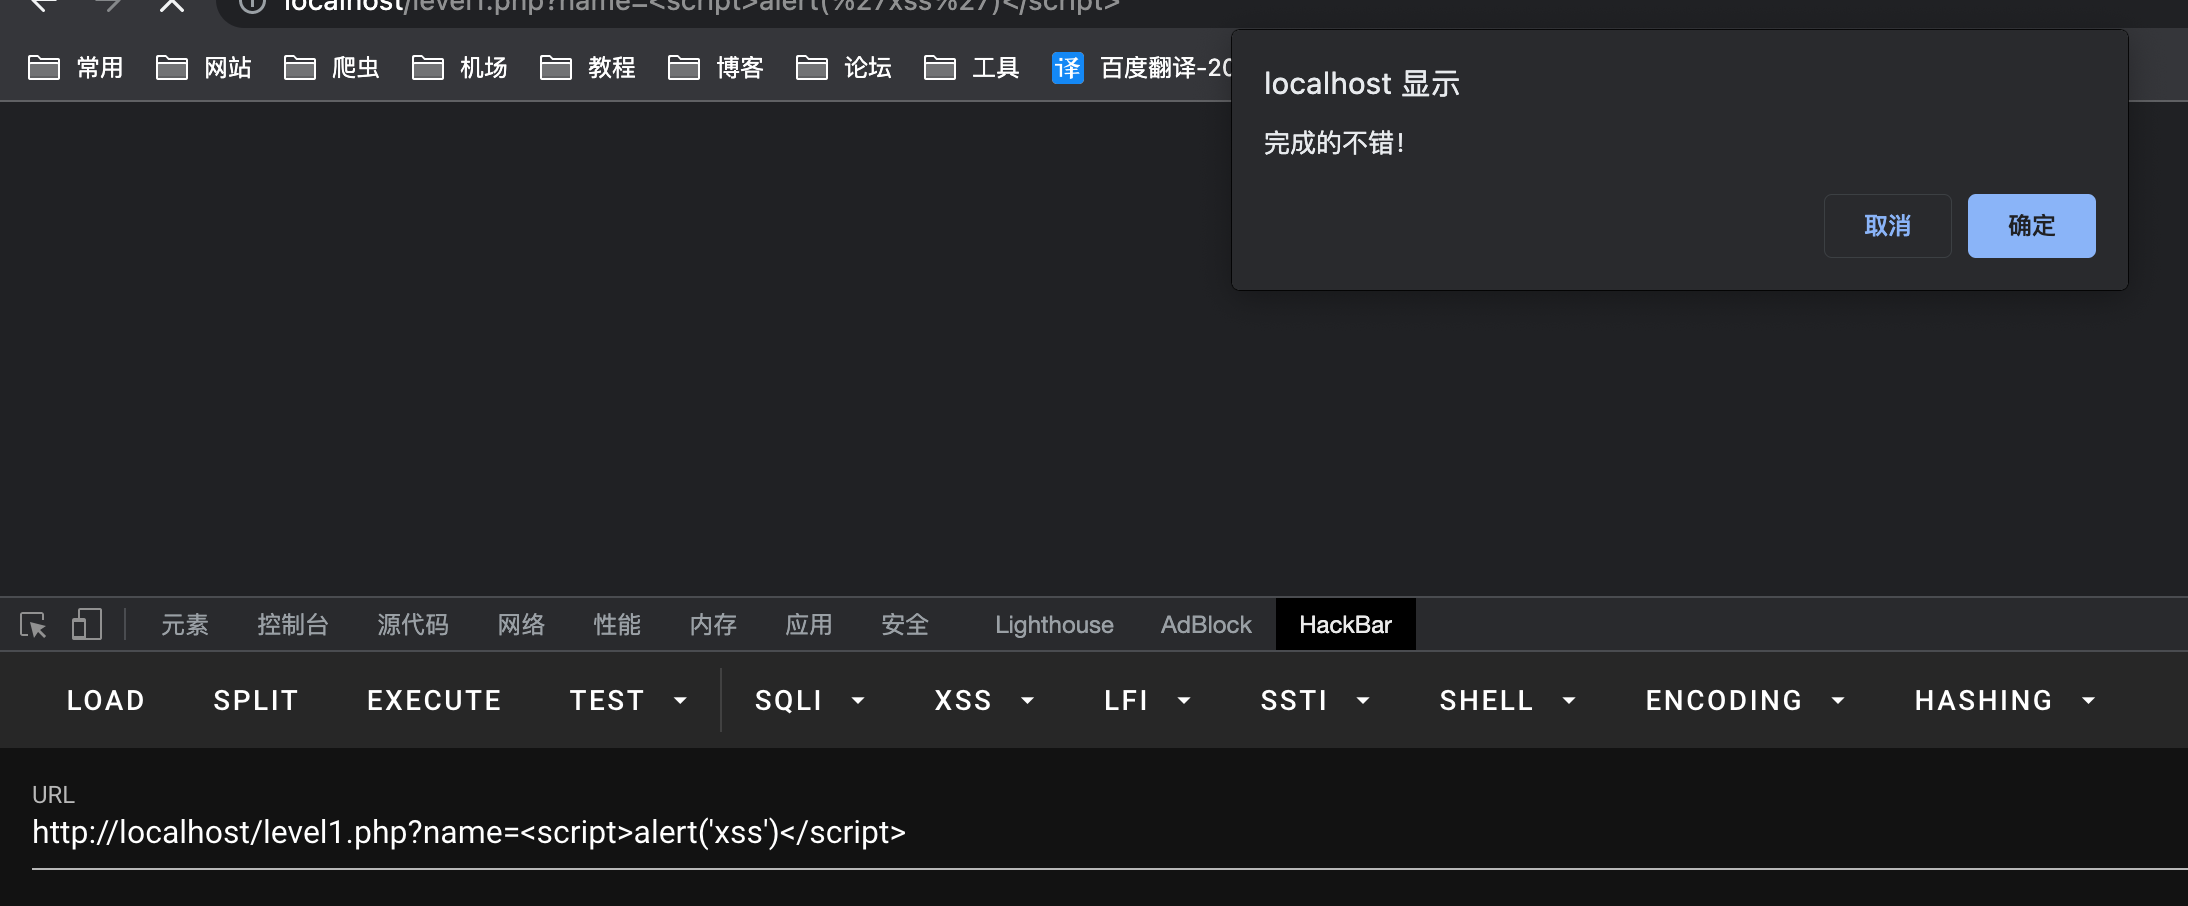
Task: Expand the HASHING dropdown menu
Action: click(x=2005, y=700)
